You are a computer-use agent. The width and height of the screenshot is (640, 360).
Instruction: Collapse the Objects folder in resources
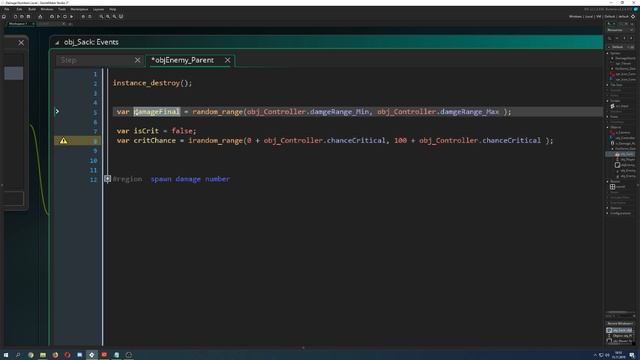point(607,127)
